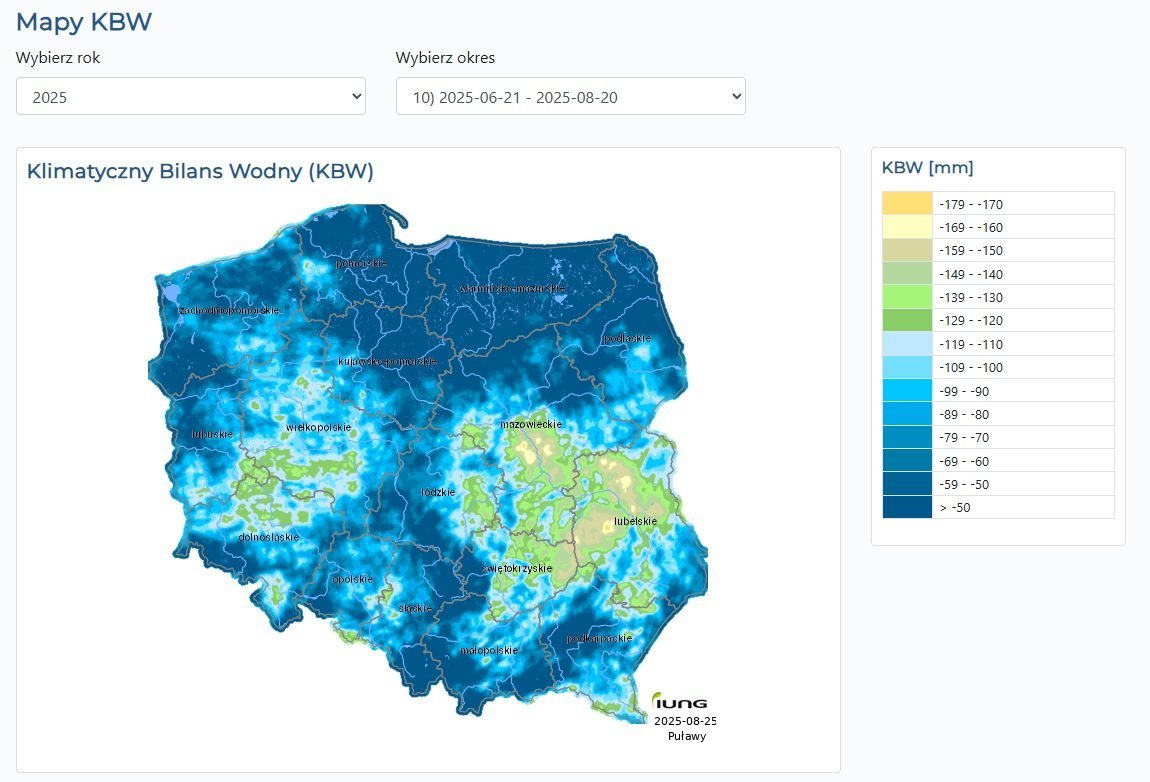The width and height of the screenshot is (1150, 782).
Task: Click wielkopolskie region on the map
Action: point(318,427)
